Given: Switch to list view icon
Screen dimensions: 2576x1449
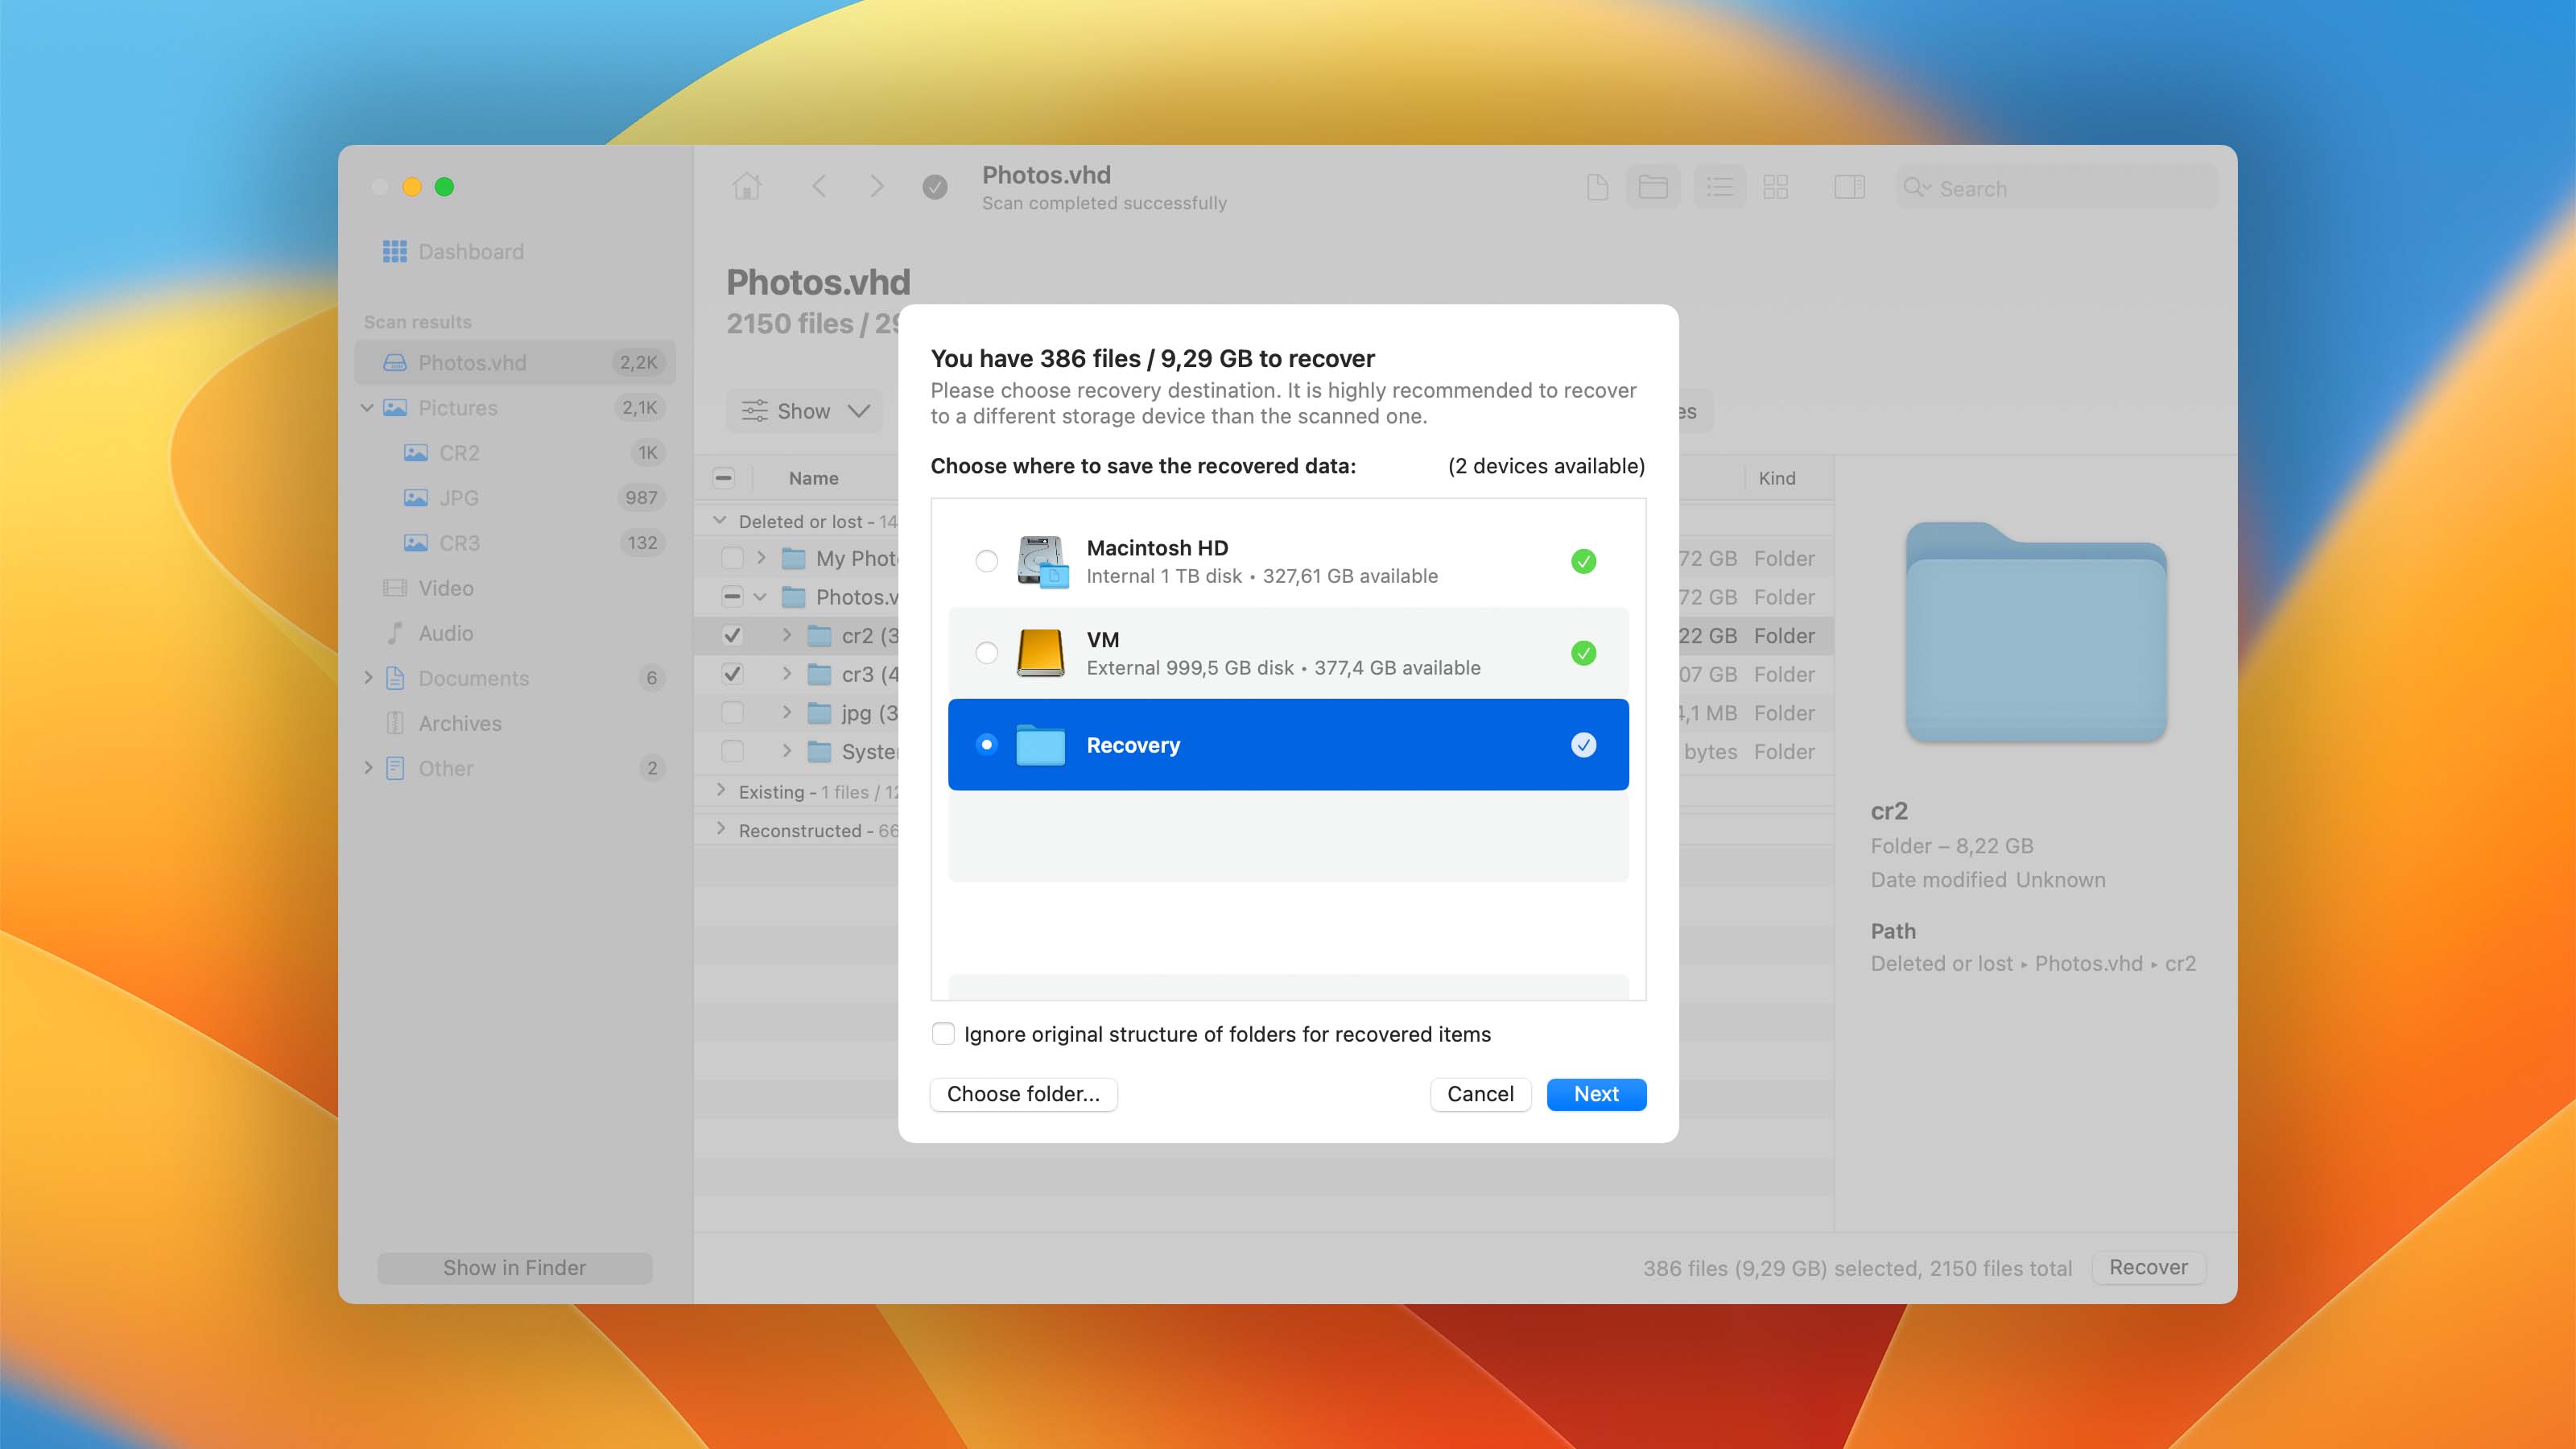Looking at the screenshot, I should 1719,187.
